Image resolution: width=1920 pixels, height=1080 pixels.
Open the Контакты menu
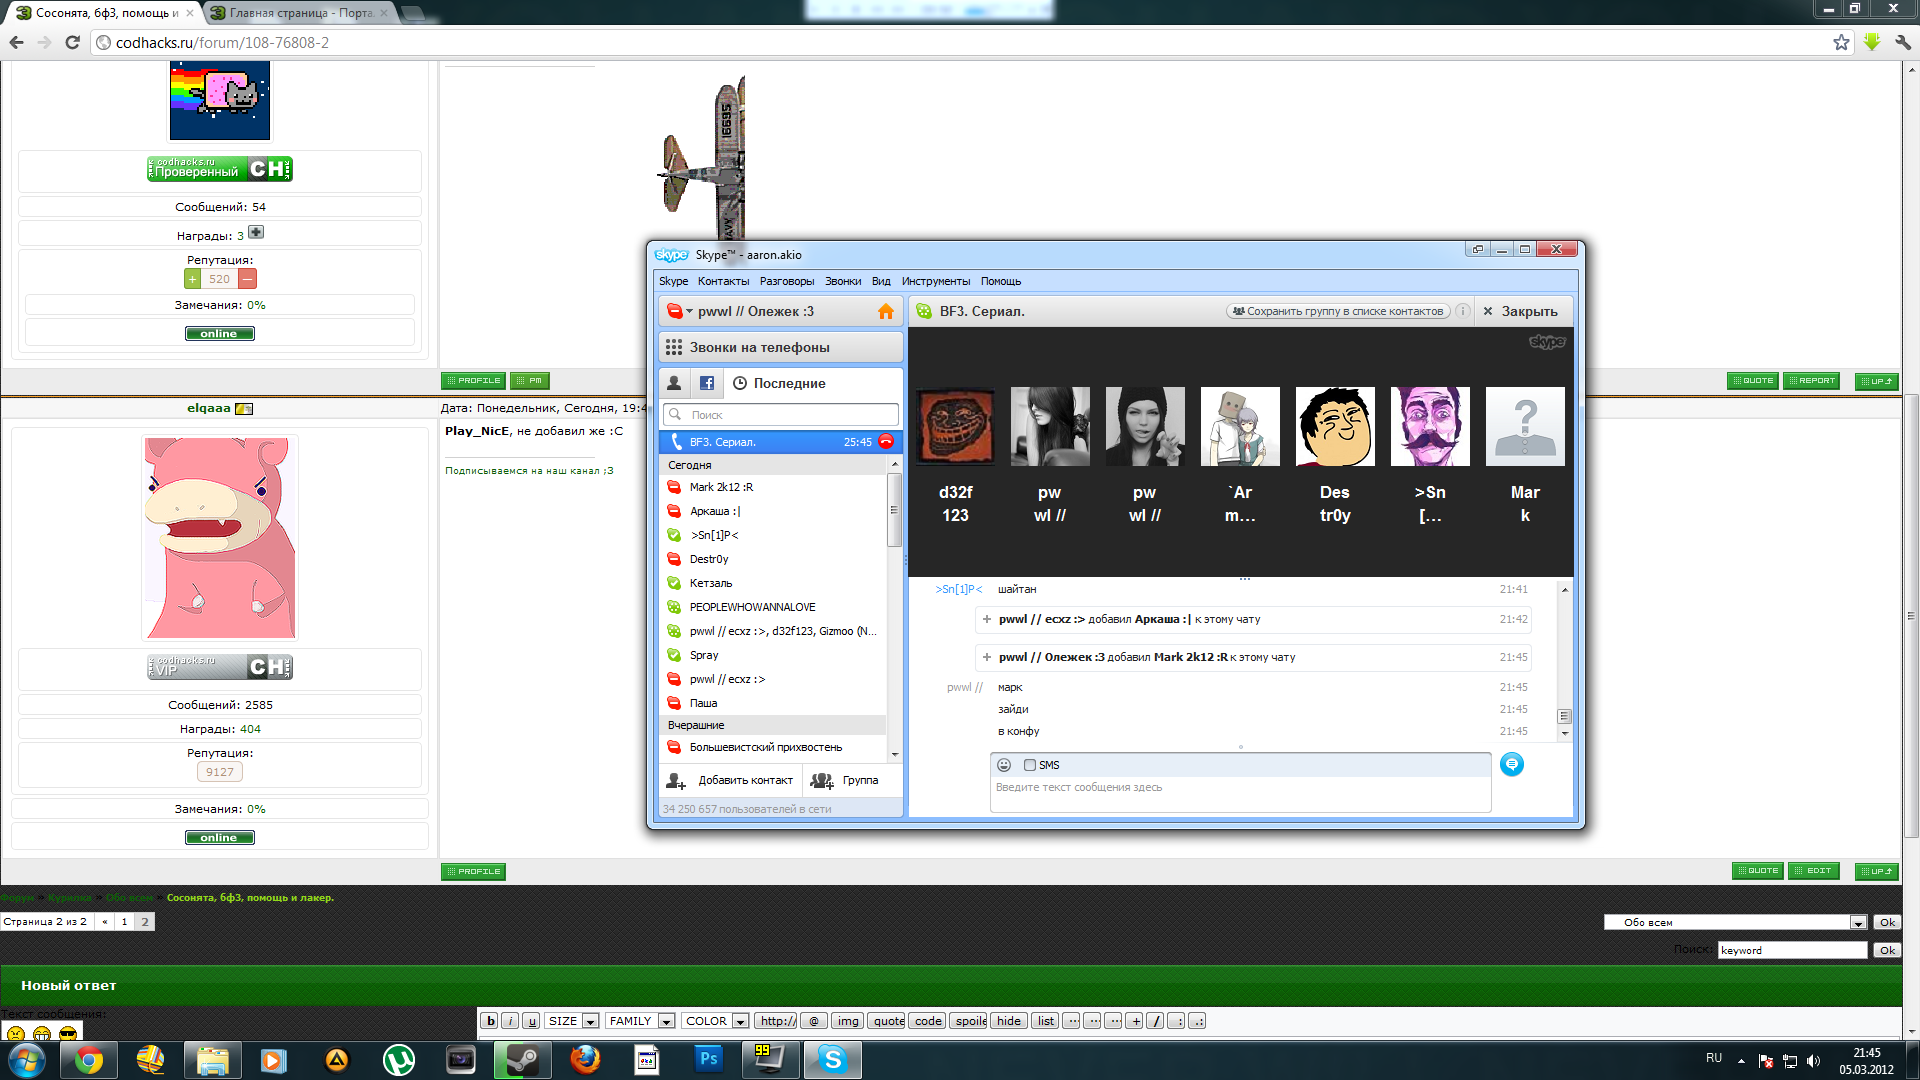(723, 281)
